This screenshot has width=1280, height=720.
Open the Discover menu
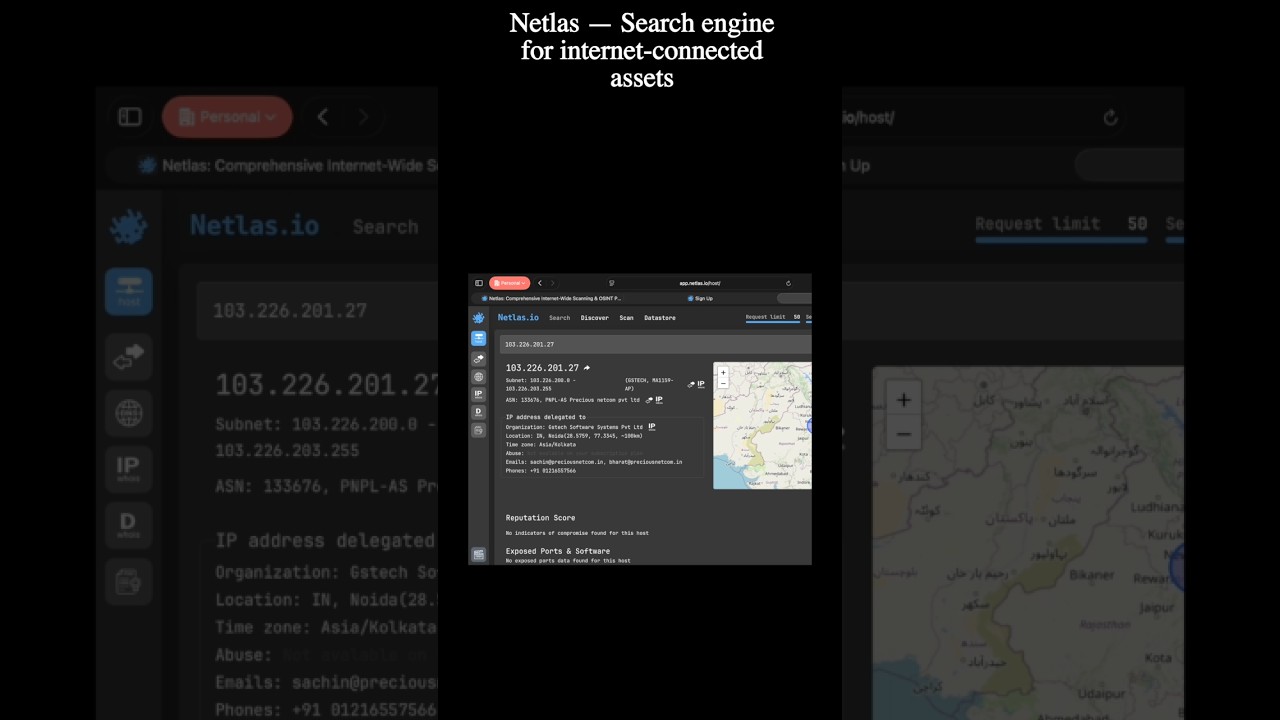pos(595,318)
